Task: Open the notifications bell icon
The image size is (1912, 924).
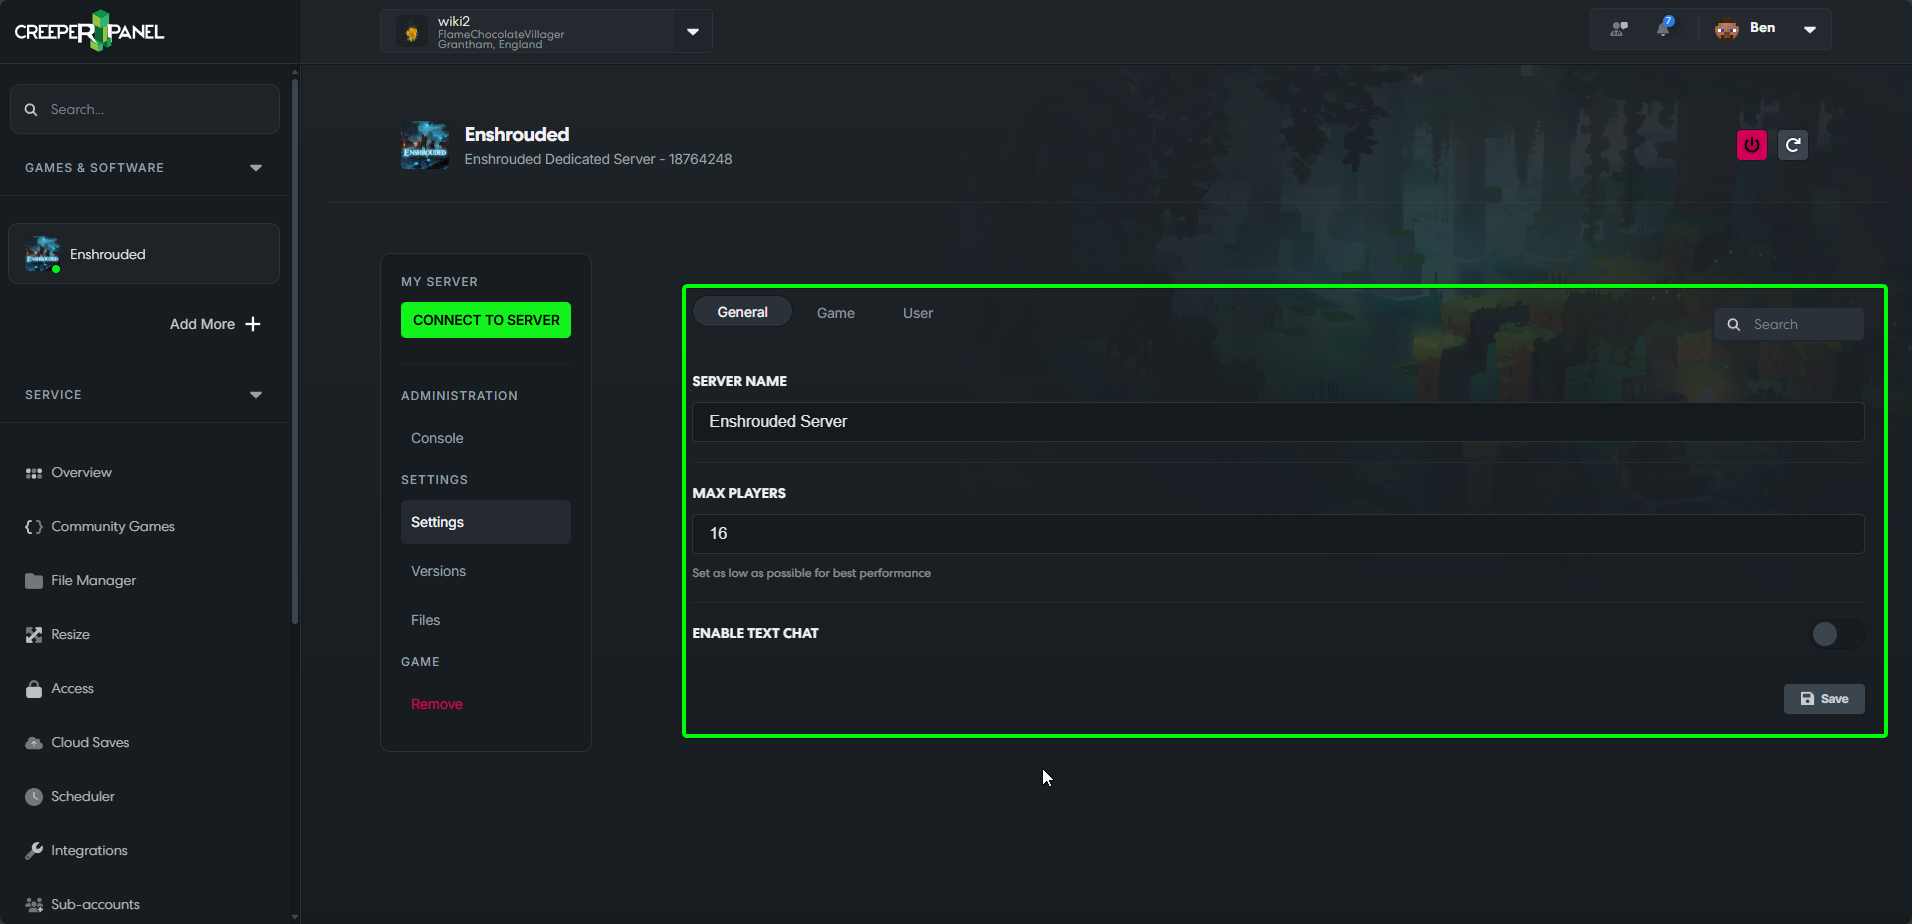Action: tap(1664, 28)
